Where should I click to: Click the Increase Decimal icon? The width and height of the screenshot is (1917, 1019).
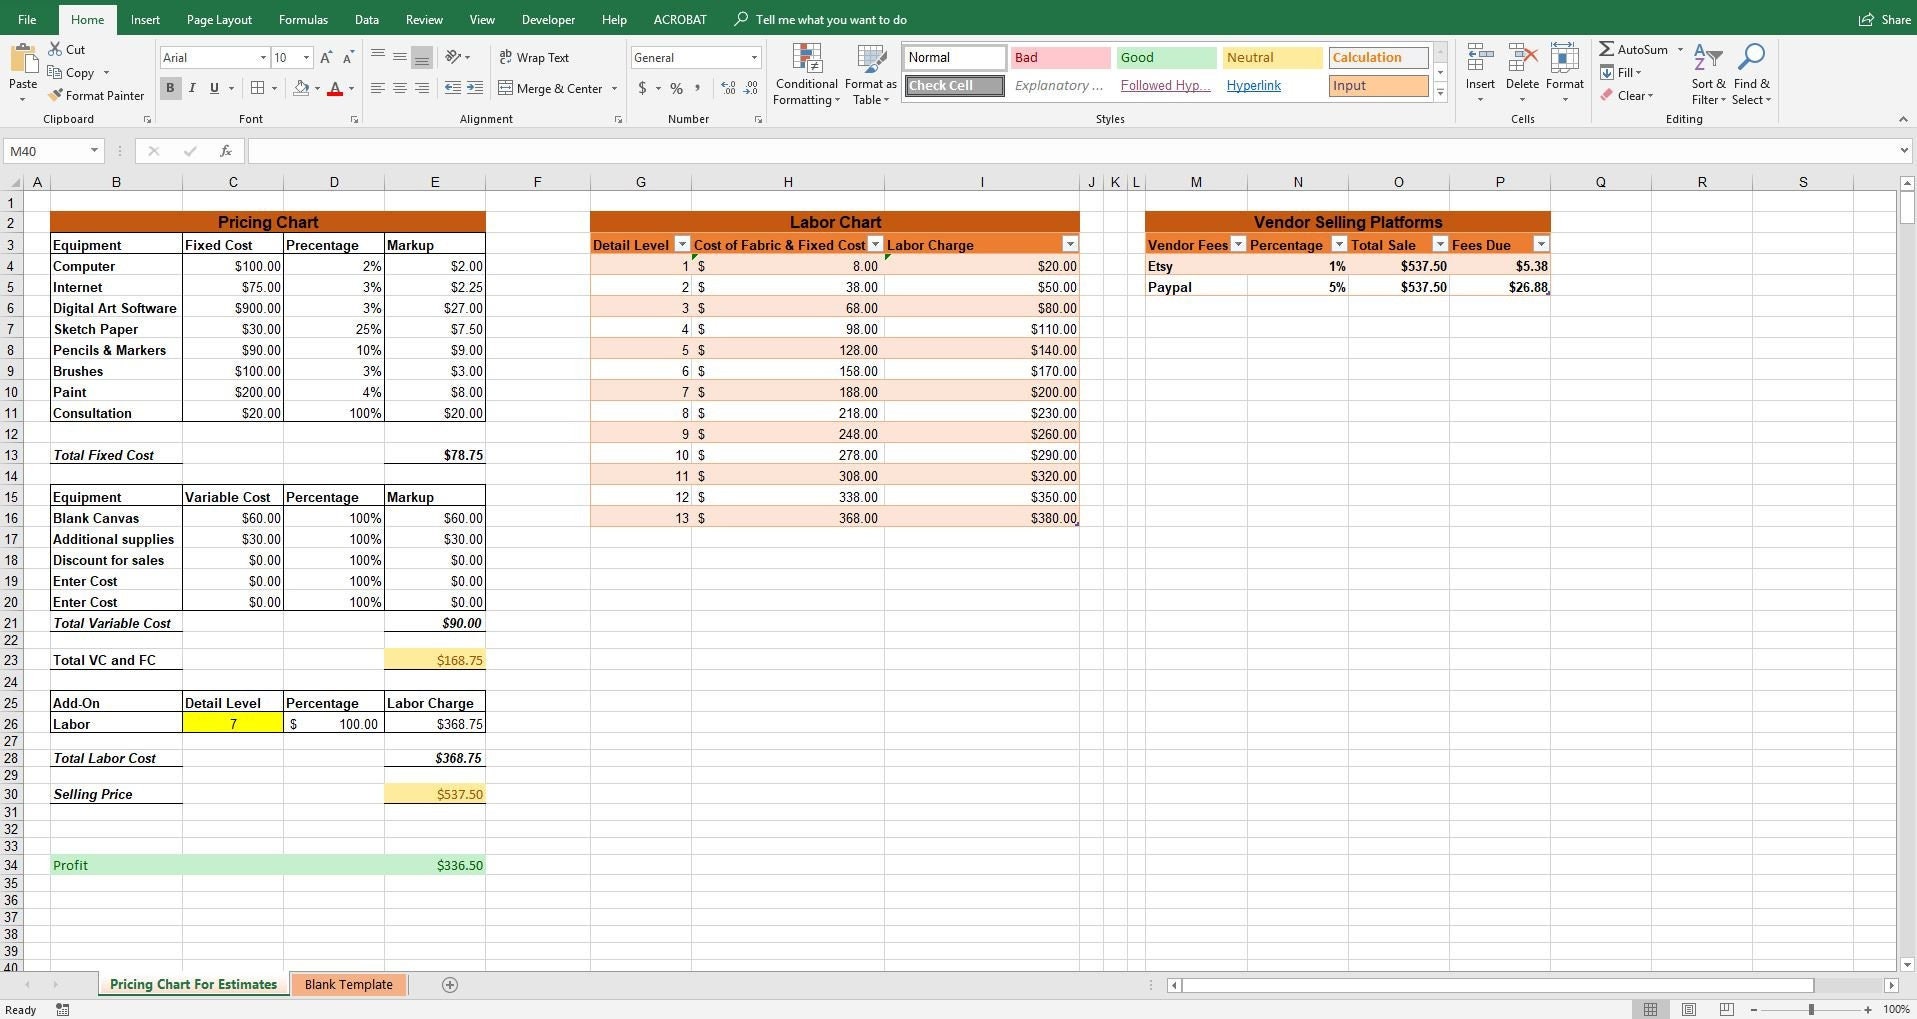pyautogui.click(x=726, y=88)
